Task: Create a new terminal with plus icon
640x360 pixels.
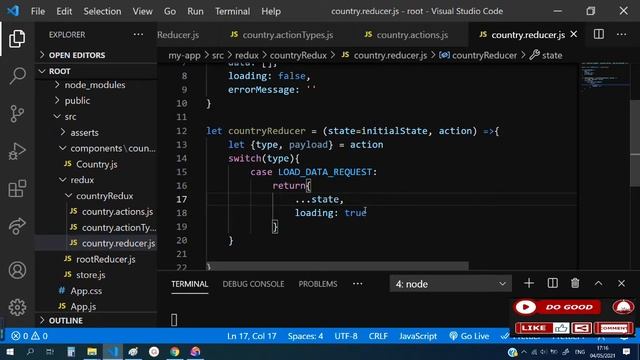Action: coord(529,283)
